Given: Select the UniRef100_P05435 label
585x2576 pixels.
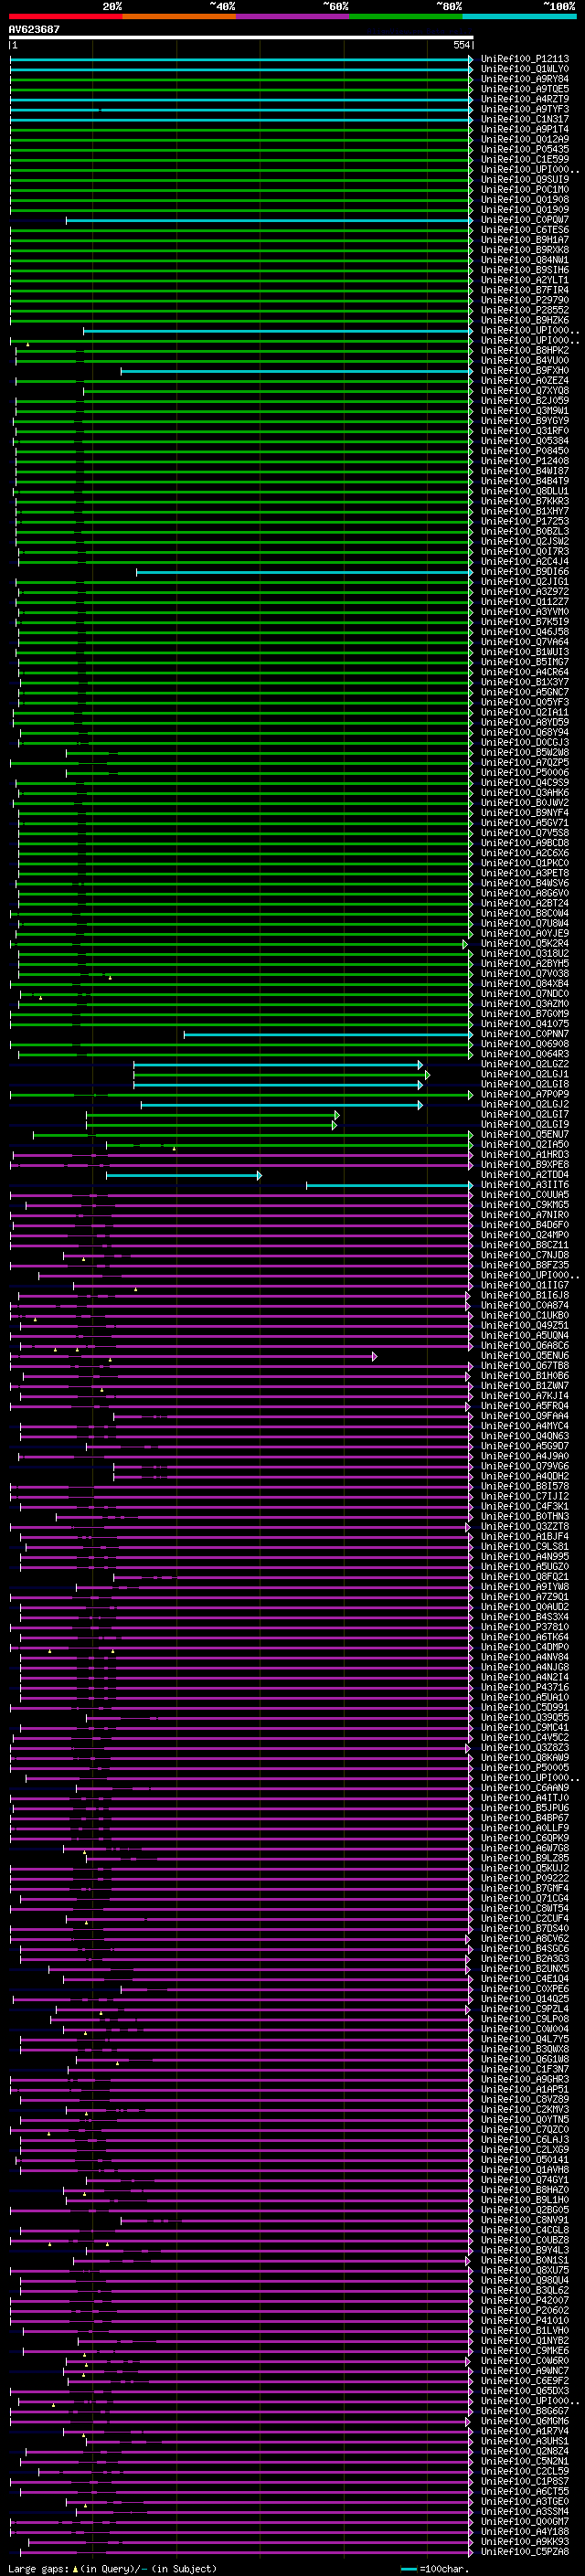Looking at the screenshot, I should pyautogui.click(x=525, y=149).
